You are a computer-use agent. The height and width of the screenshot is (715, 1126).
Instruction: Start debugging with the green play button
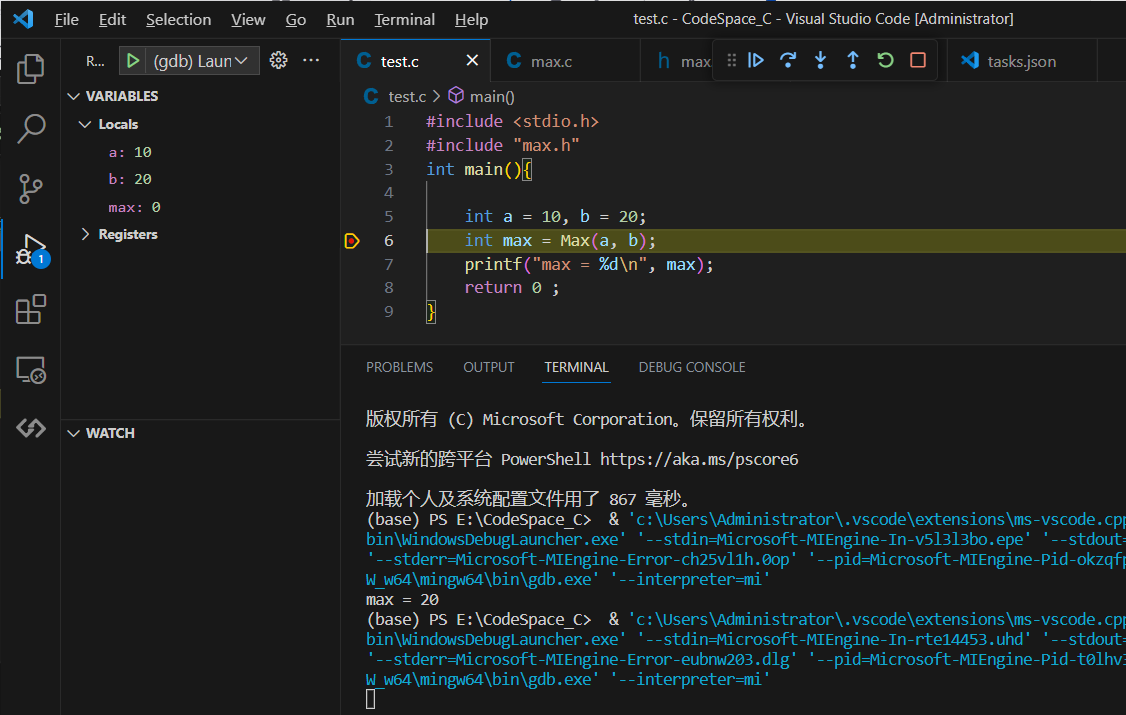(133, 61)
